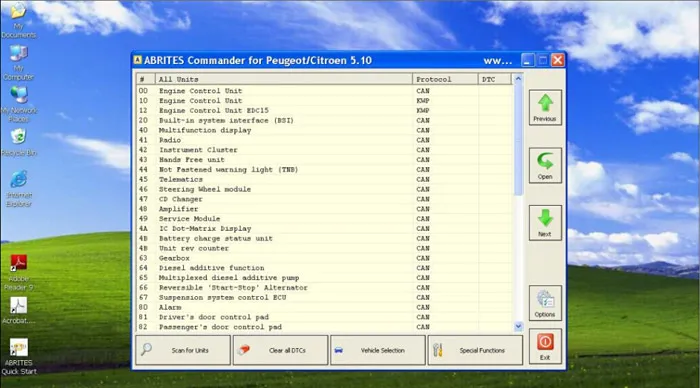Select 'Driver's door control pad' row
The height and width of the screenshot is (388, 700).
[x=325, y=317]
